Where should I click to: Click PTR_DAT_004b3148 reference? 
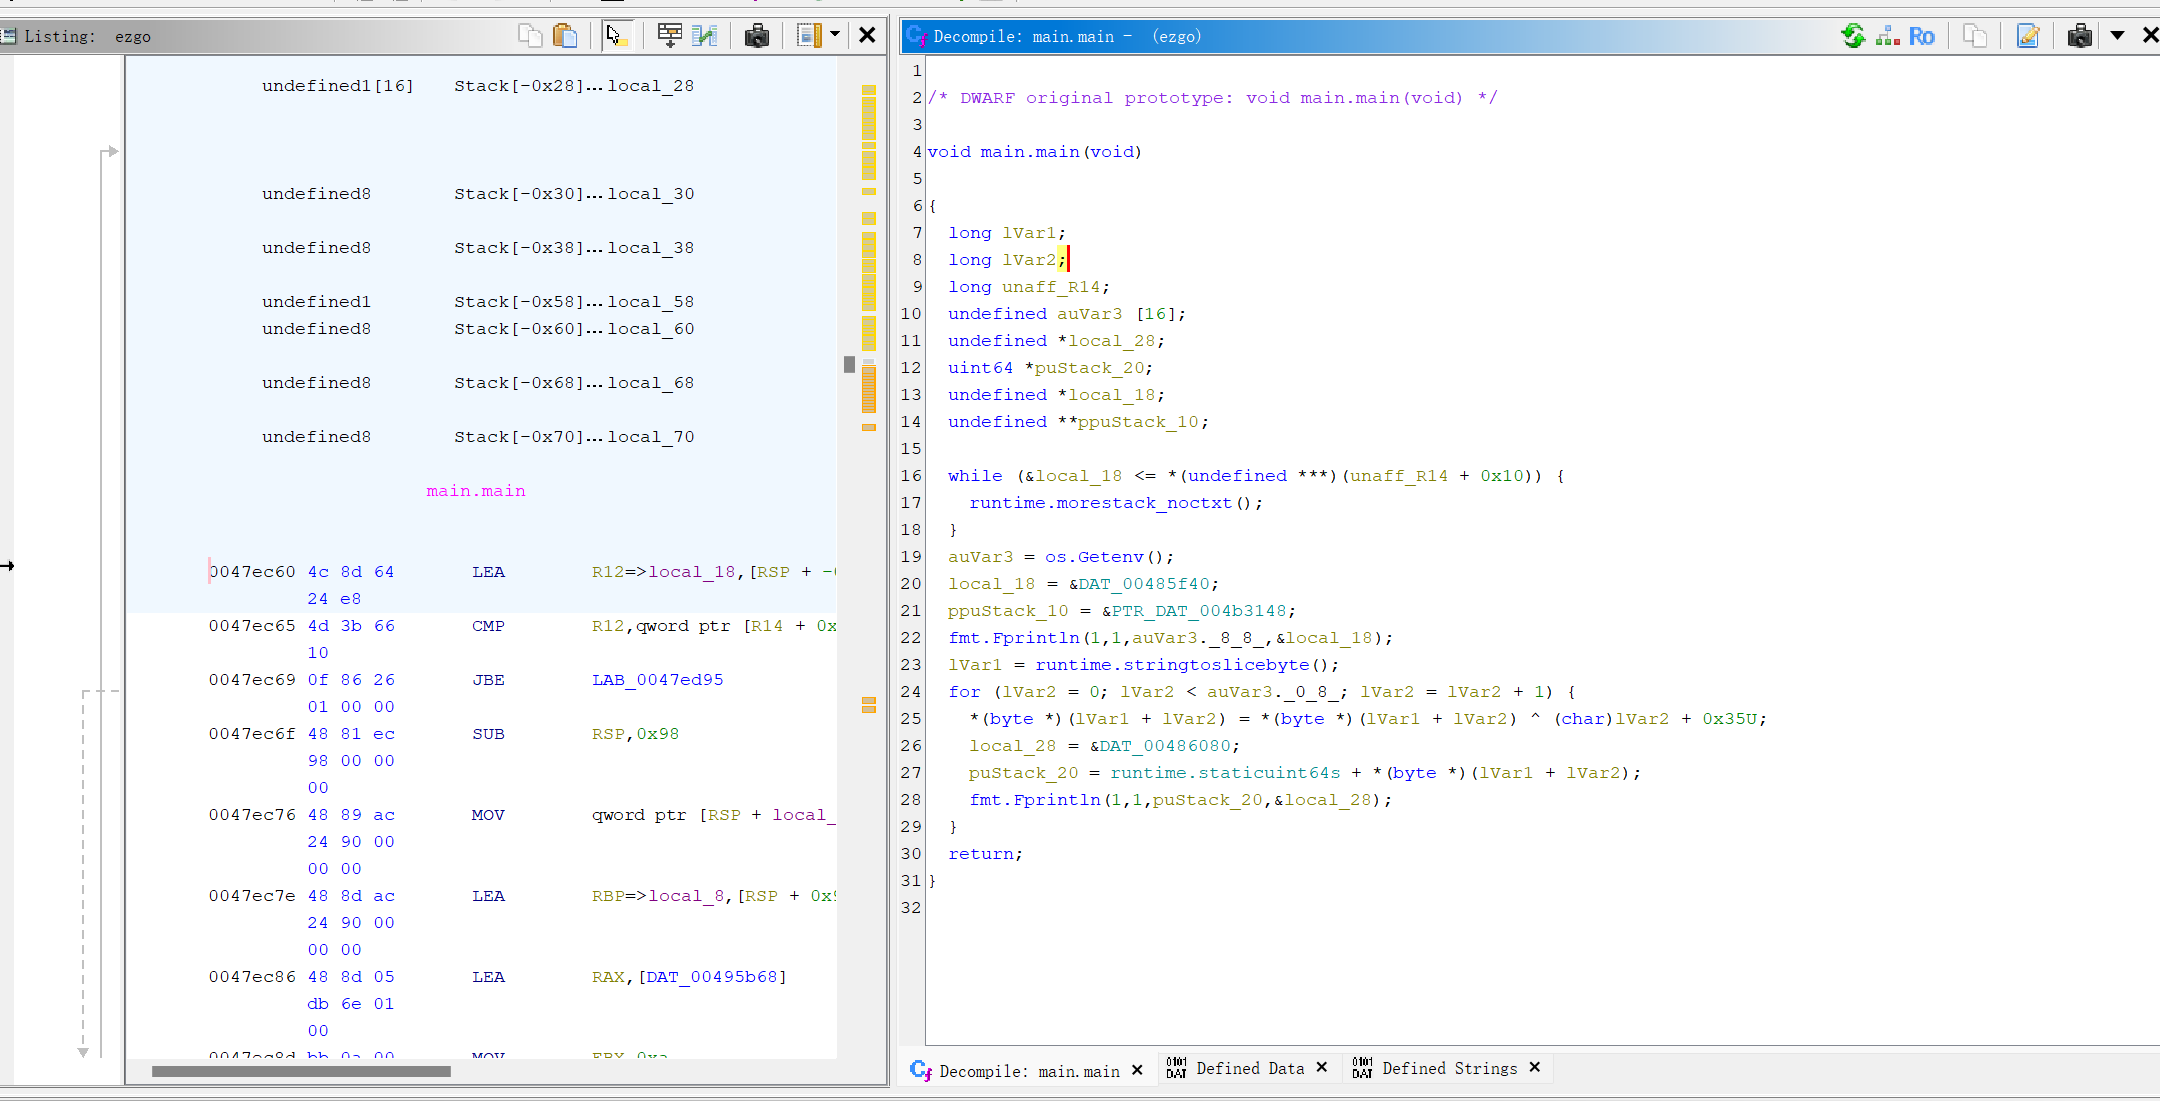coord(1199,611)
